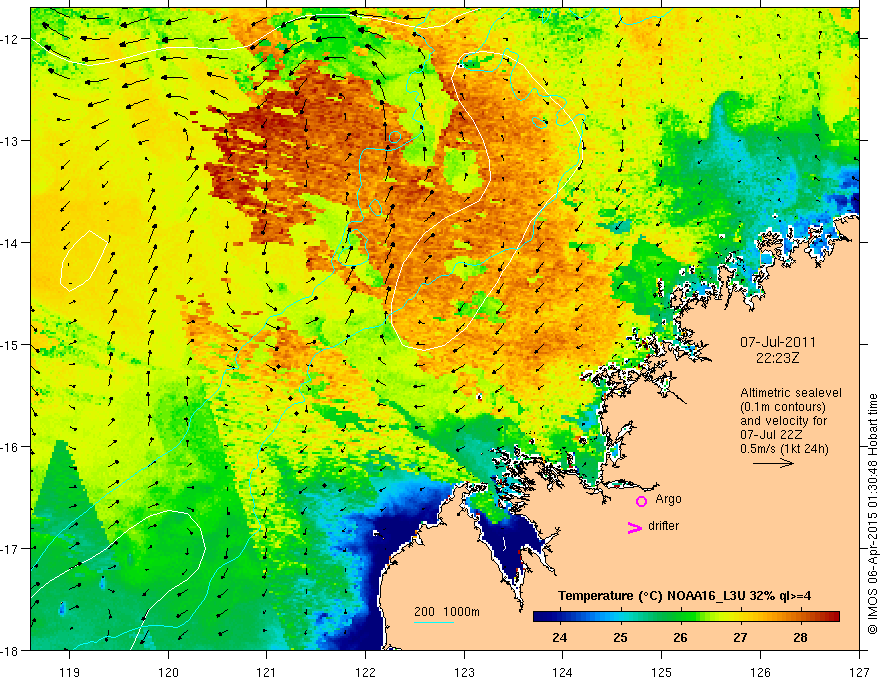The width and height of the screenshot is (880, 680).
Task: Click the longitude label 121
Action: pyautogui.click(x=267, y=672)
